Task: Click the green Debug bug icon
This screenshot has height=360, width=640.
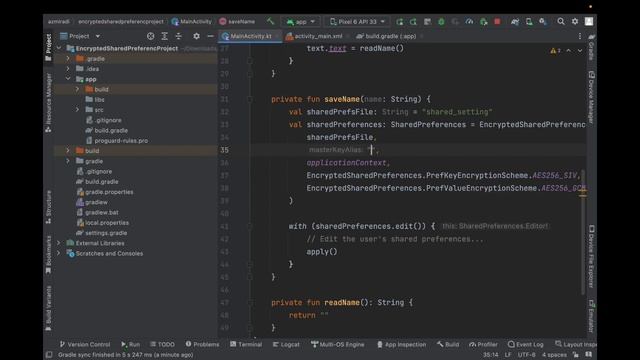Action: (x=441, y=22)
